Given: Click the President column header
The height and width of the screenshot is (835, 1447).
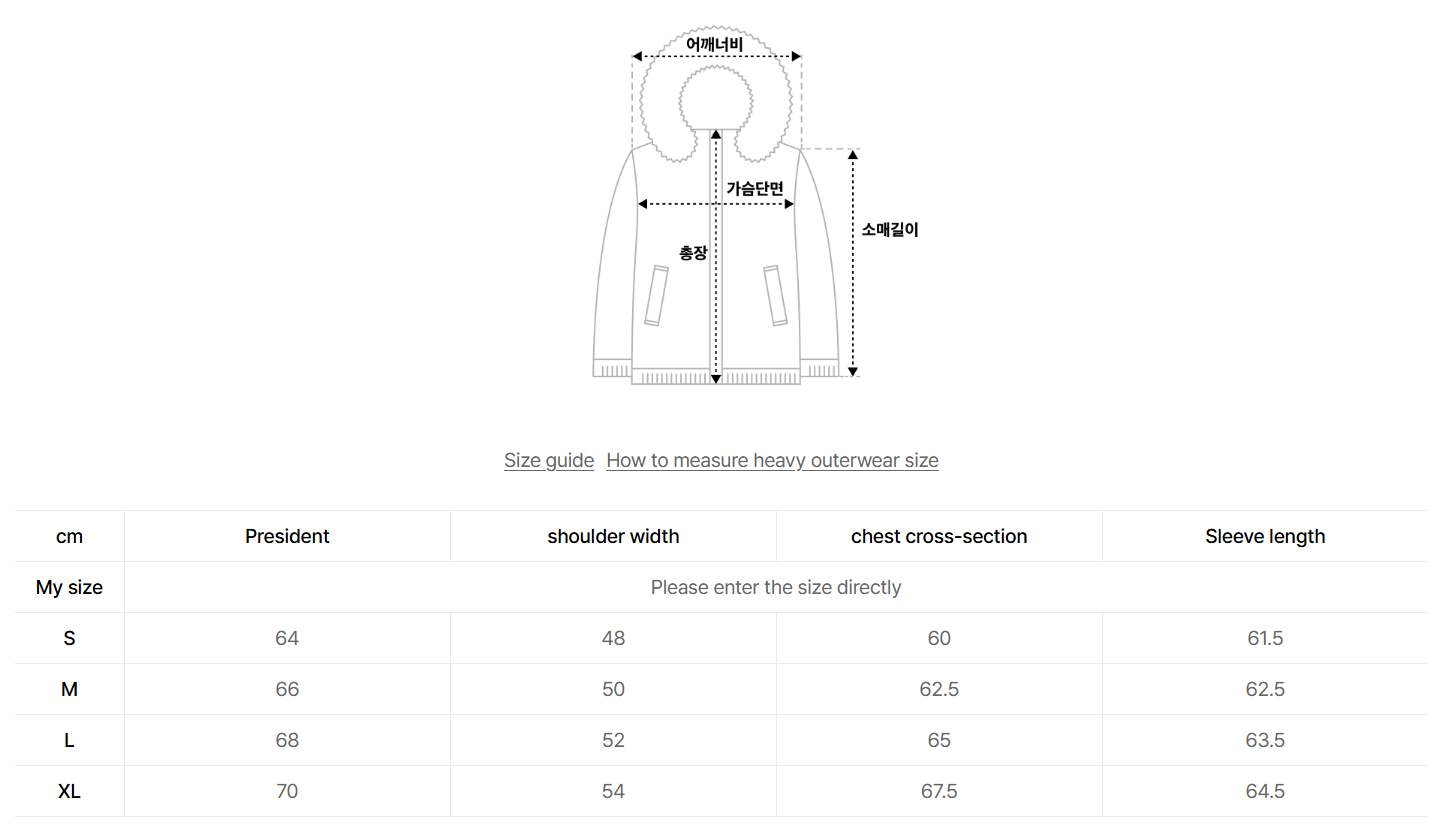Looking at the screenshot, I should click(x=287, y=536).
